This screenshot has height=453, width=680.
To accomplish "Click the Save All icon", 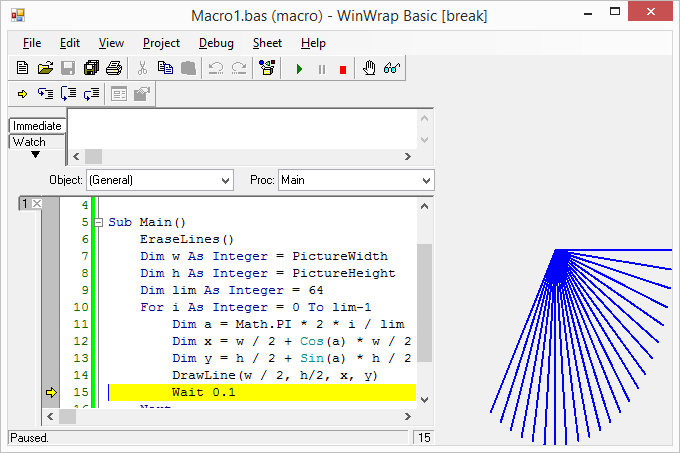I will (x=91, y=68).
